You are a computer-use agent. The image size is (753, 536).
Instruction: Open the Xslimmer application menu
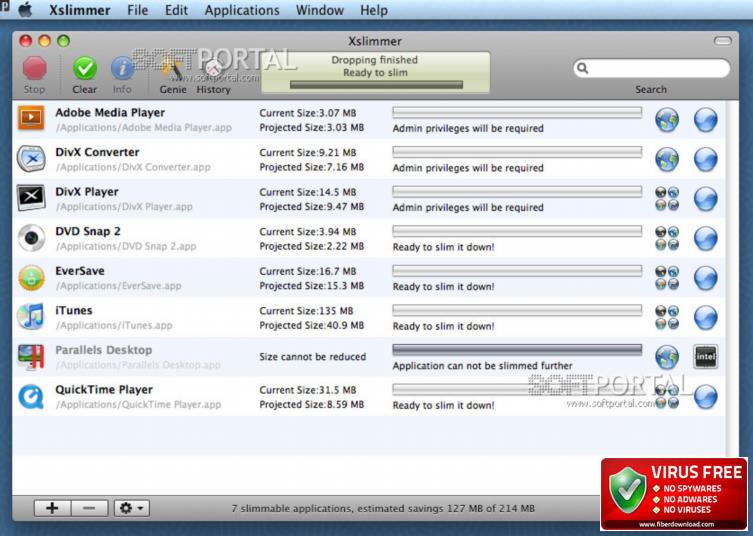(80, 10)
